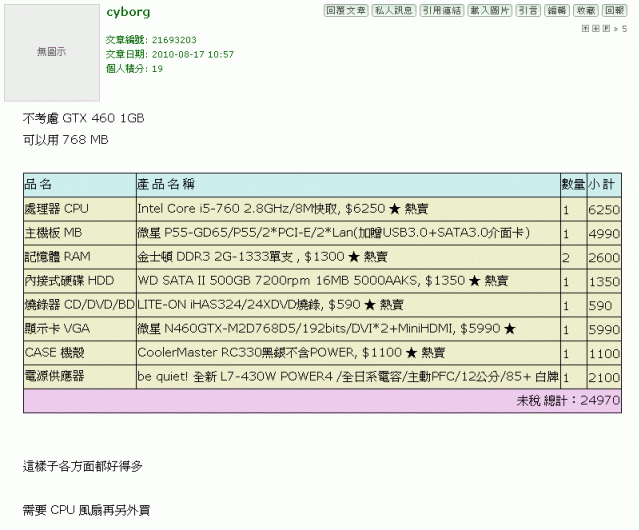Jump to previous post with up-arrow icon
The width and height of the screenshot is (640, 530).
pyautogui.click(x=585, y=29)
